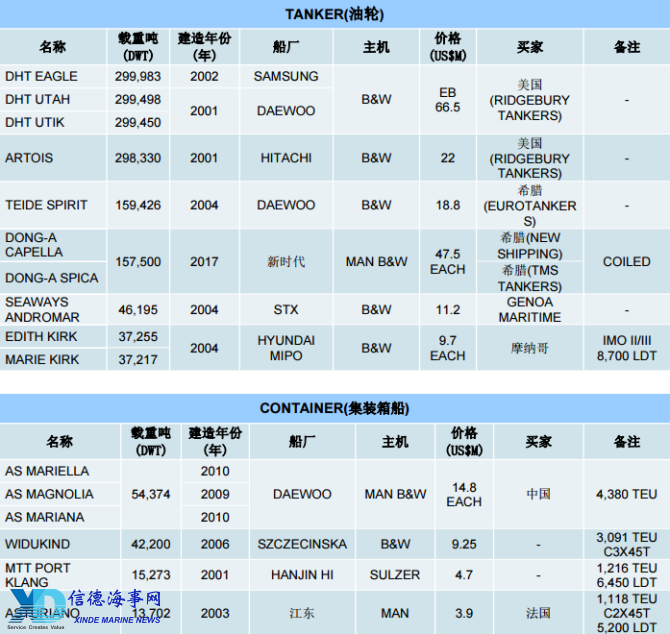Click the 2017 build year cell

tap(204, 261)
